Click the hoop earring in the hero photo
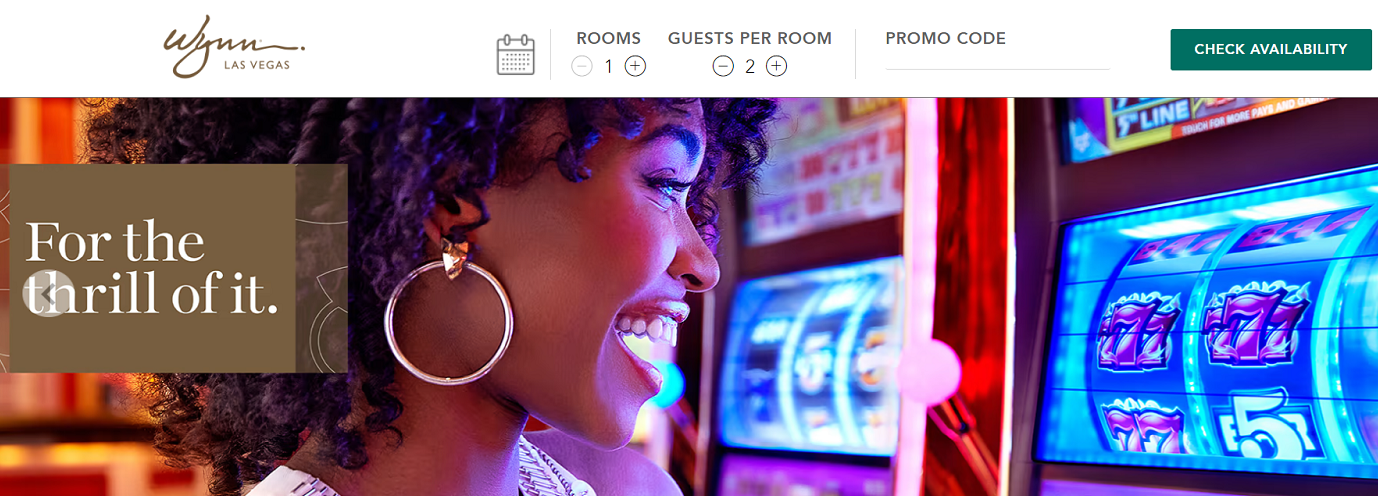Screen dimensions: 1378x496 click(x=449, y=315)
